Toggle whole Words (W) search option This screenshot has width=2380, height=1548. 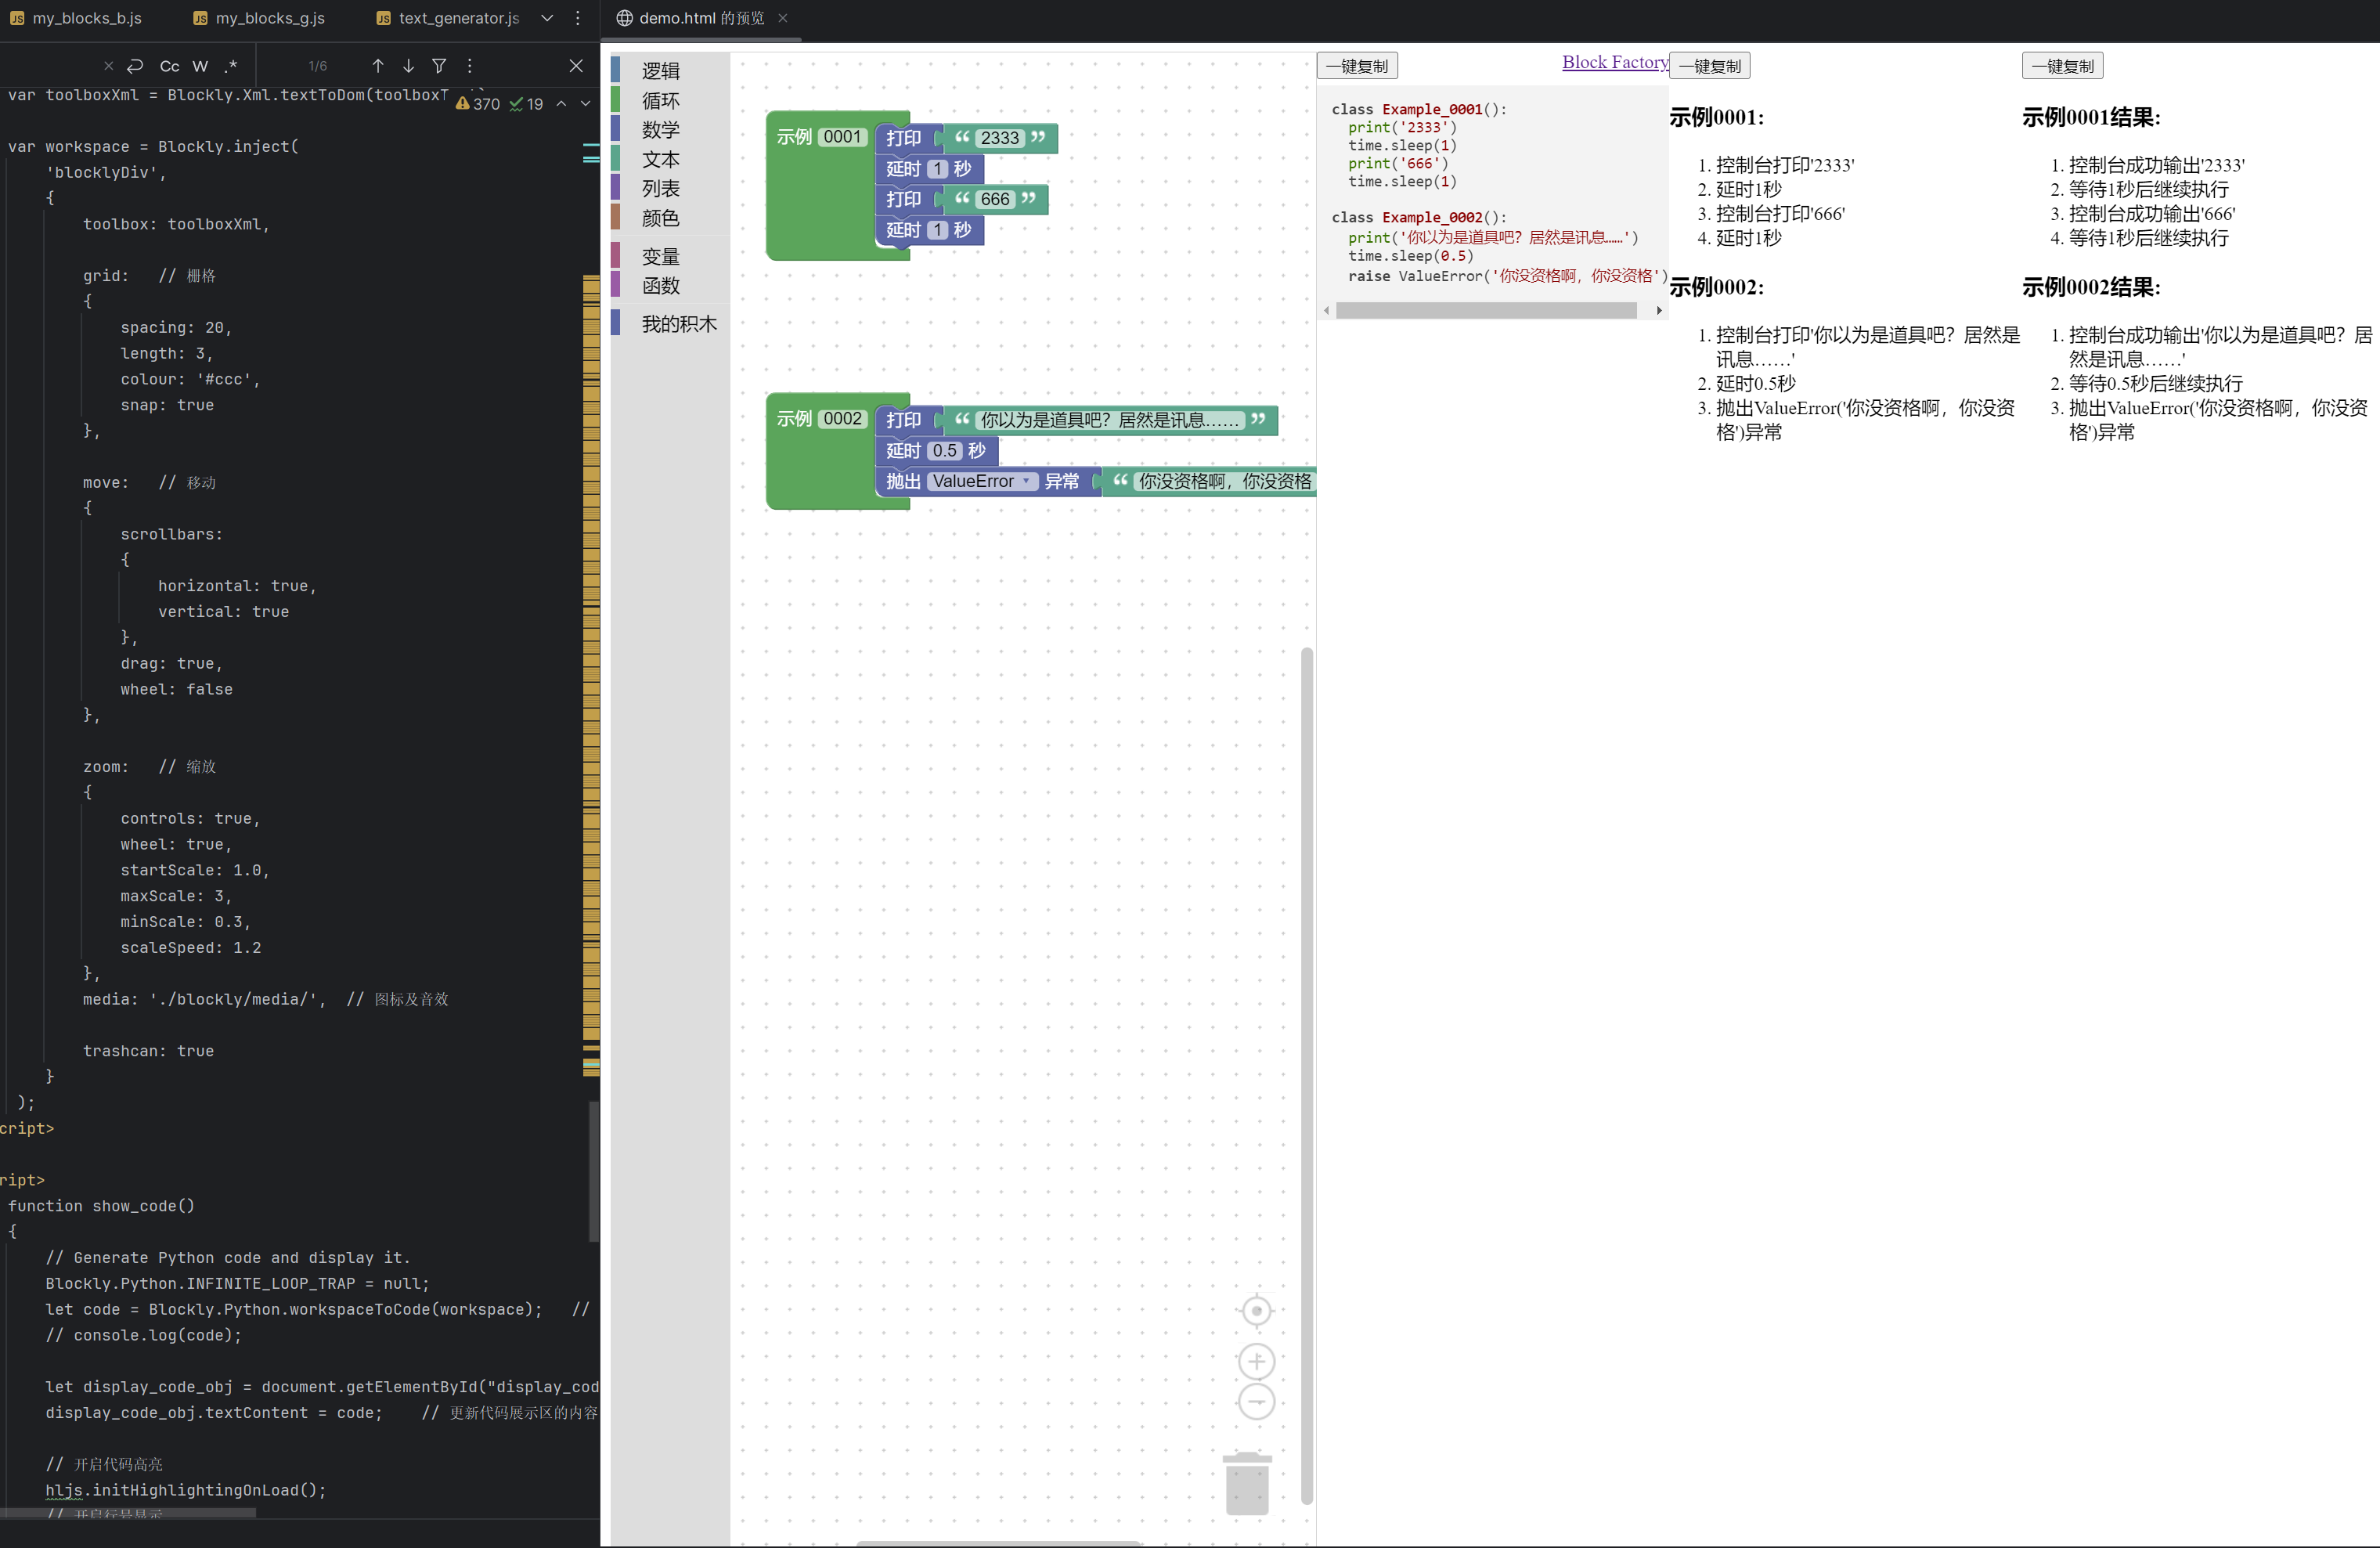click(200, 66)
